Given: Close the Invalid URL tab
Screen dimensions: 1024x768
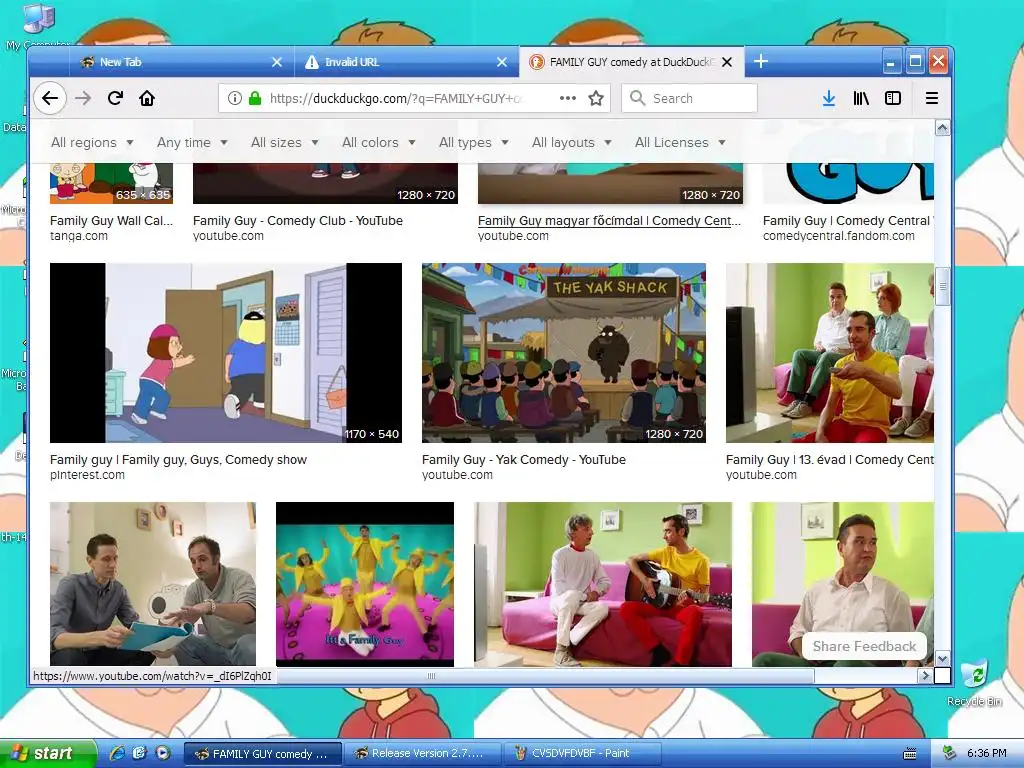Looking at the screenshot, I should coord(502,62).
